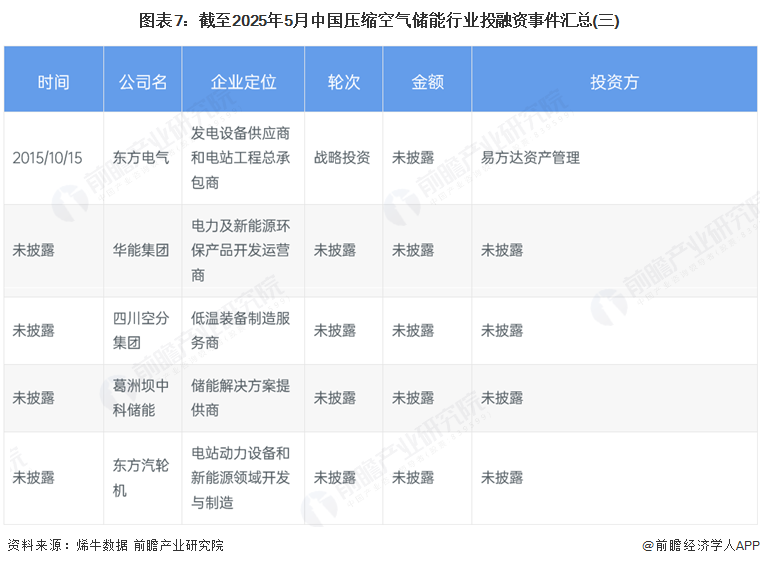Select the round cell 战略投资

coord(342,157)
